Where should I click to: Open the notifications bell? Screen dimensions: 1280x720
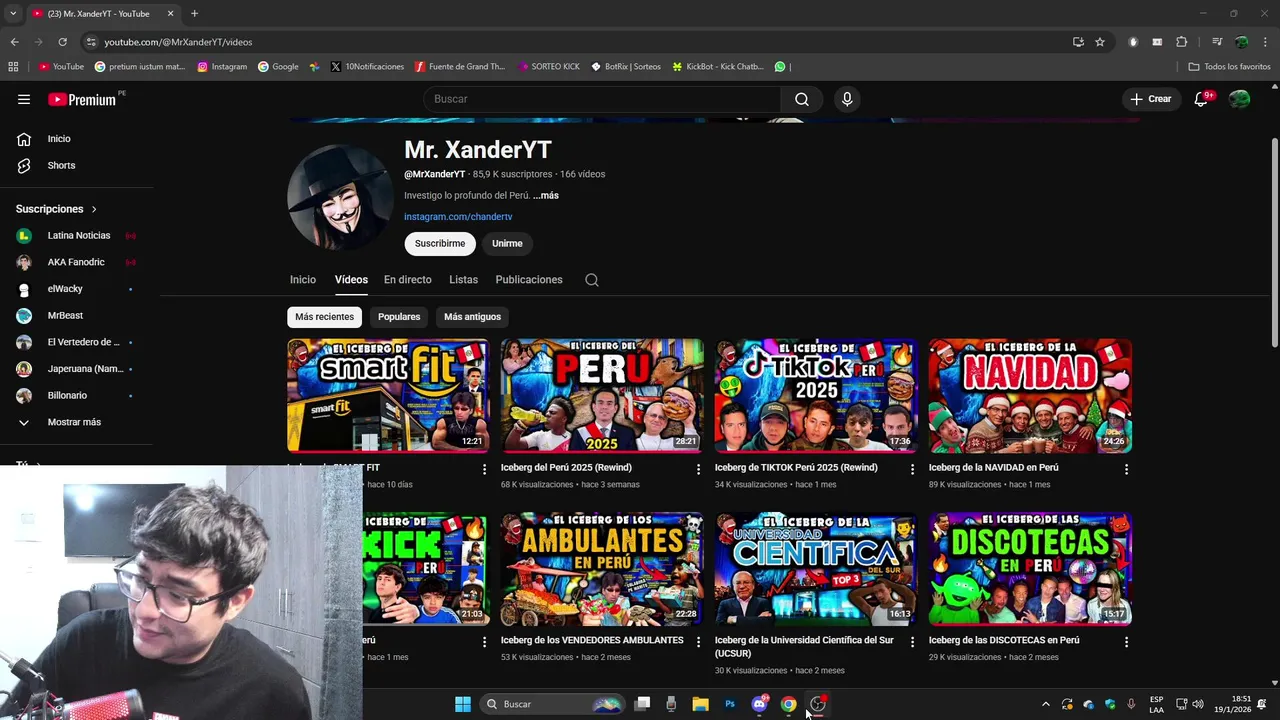pyautogui.click(x=1201, y=99)
